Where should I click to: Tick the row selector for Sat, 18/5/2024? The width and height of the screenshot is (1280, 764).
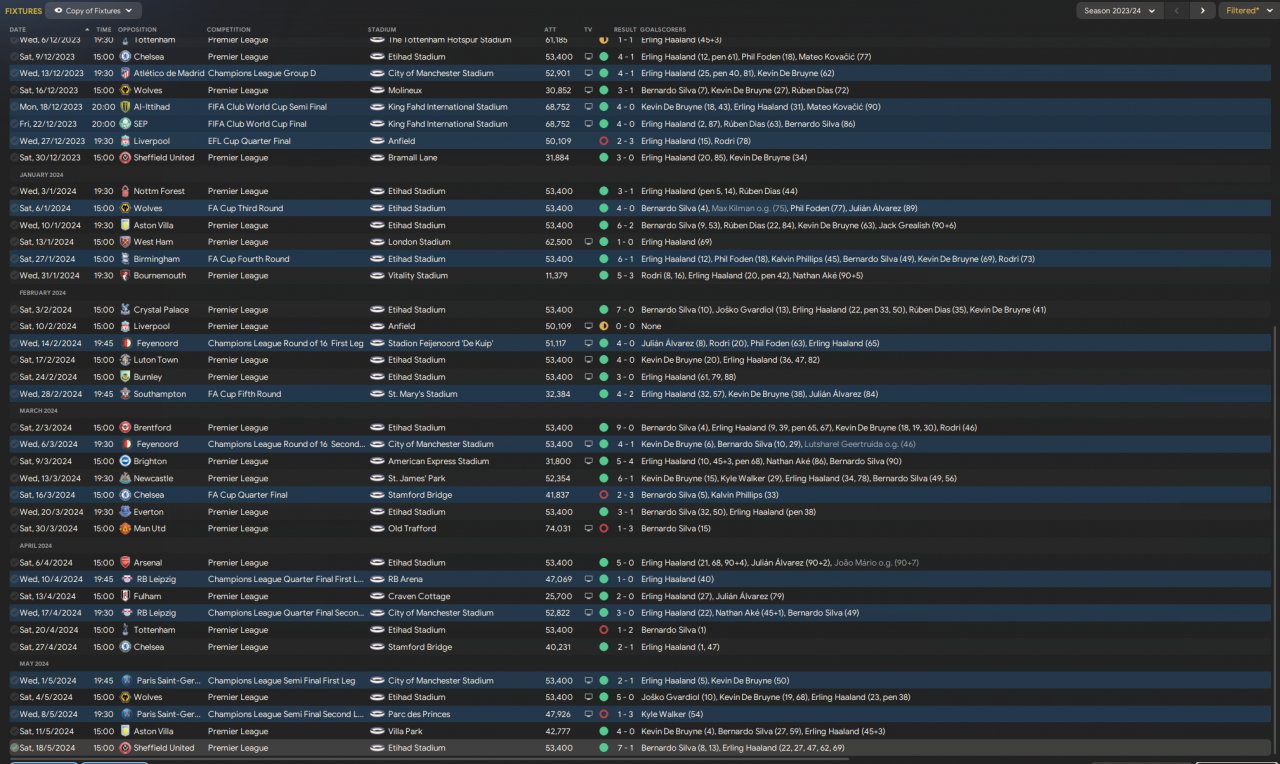(14, 748)
